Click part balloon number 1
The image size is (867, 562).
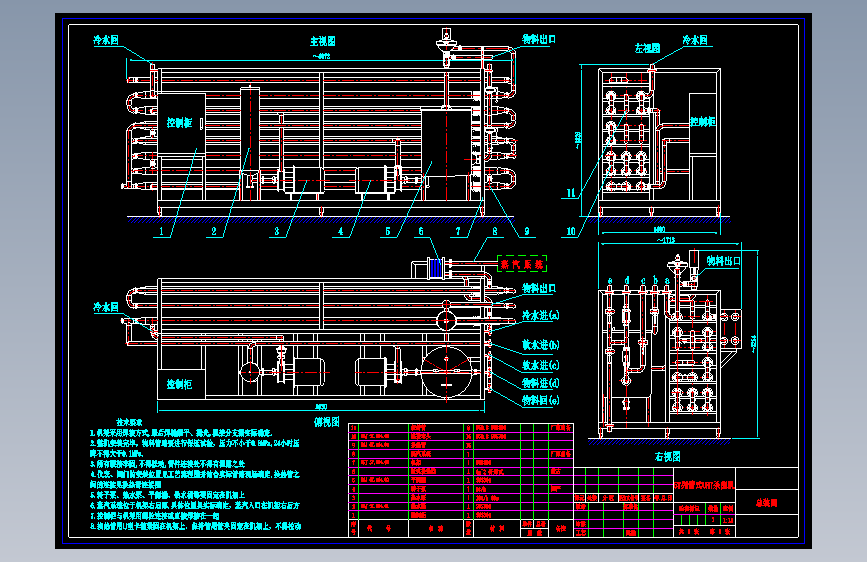pyautogui.click(x=162, y=231)
